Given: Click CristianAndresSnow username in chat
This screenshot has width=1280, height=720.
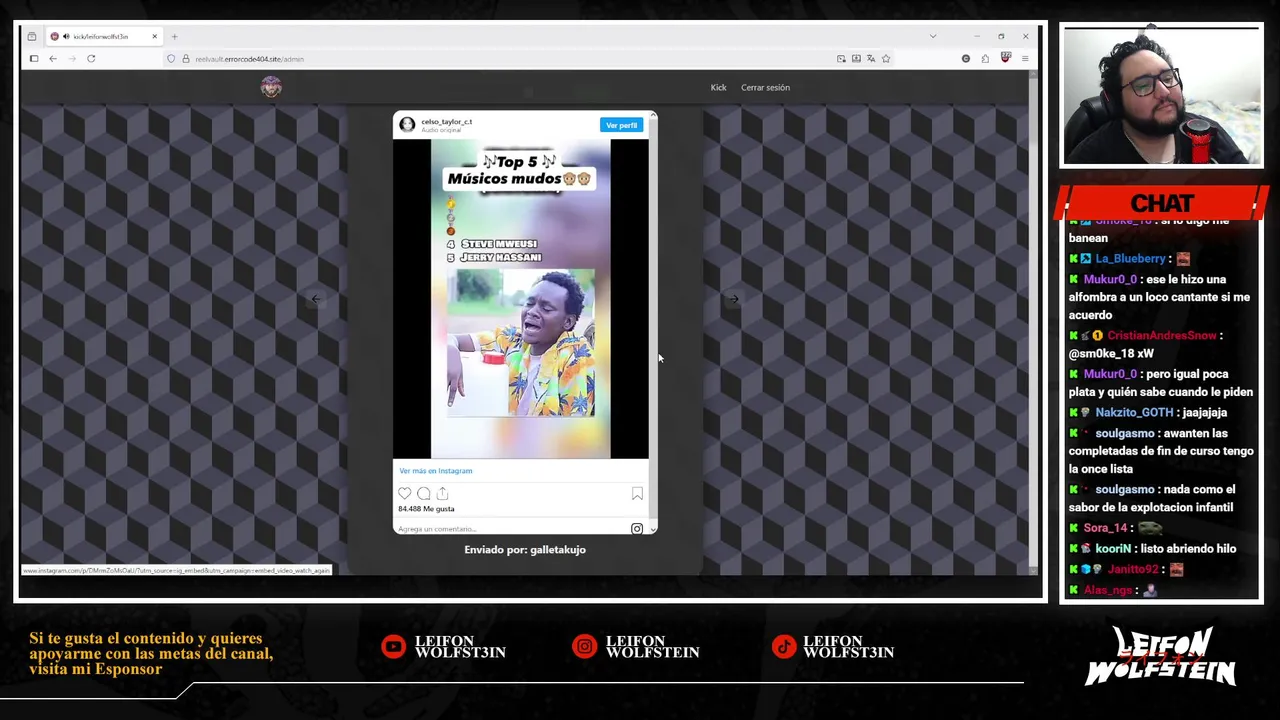Looking at the screenshot, I should coord(1161,336).
